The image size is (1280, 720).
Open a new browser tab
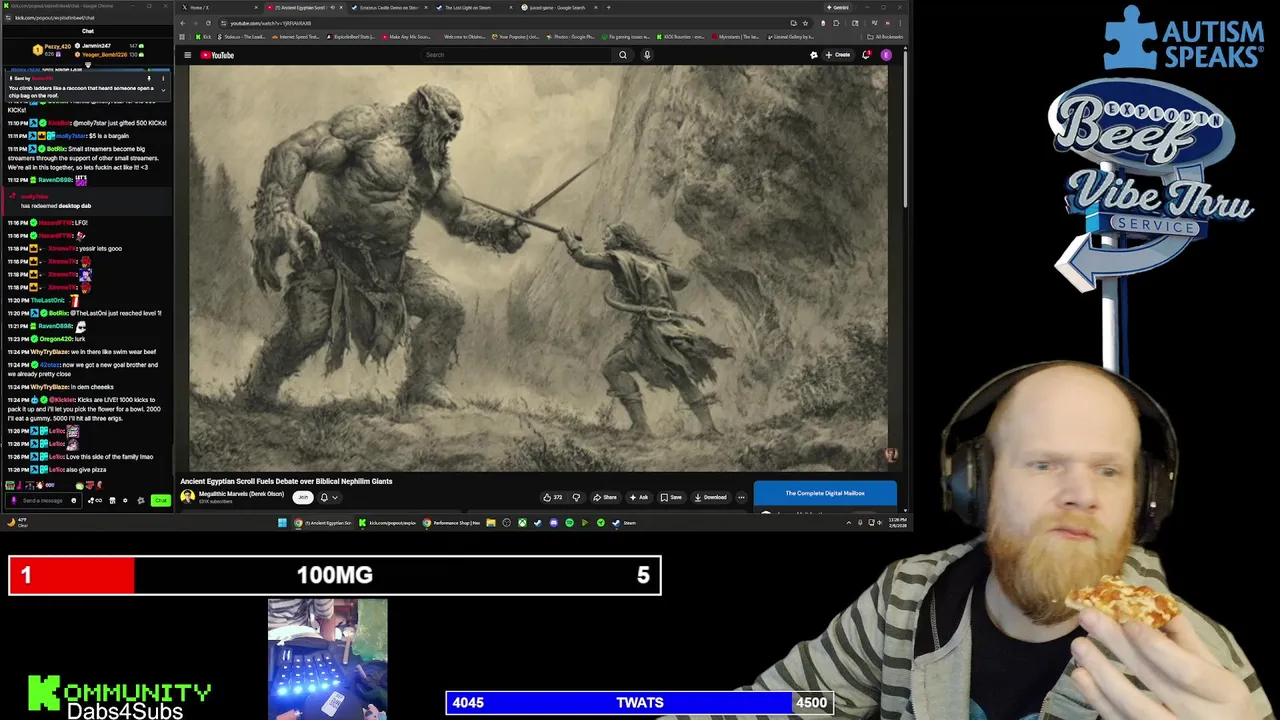pos(608,8)
